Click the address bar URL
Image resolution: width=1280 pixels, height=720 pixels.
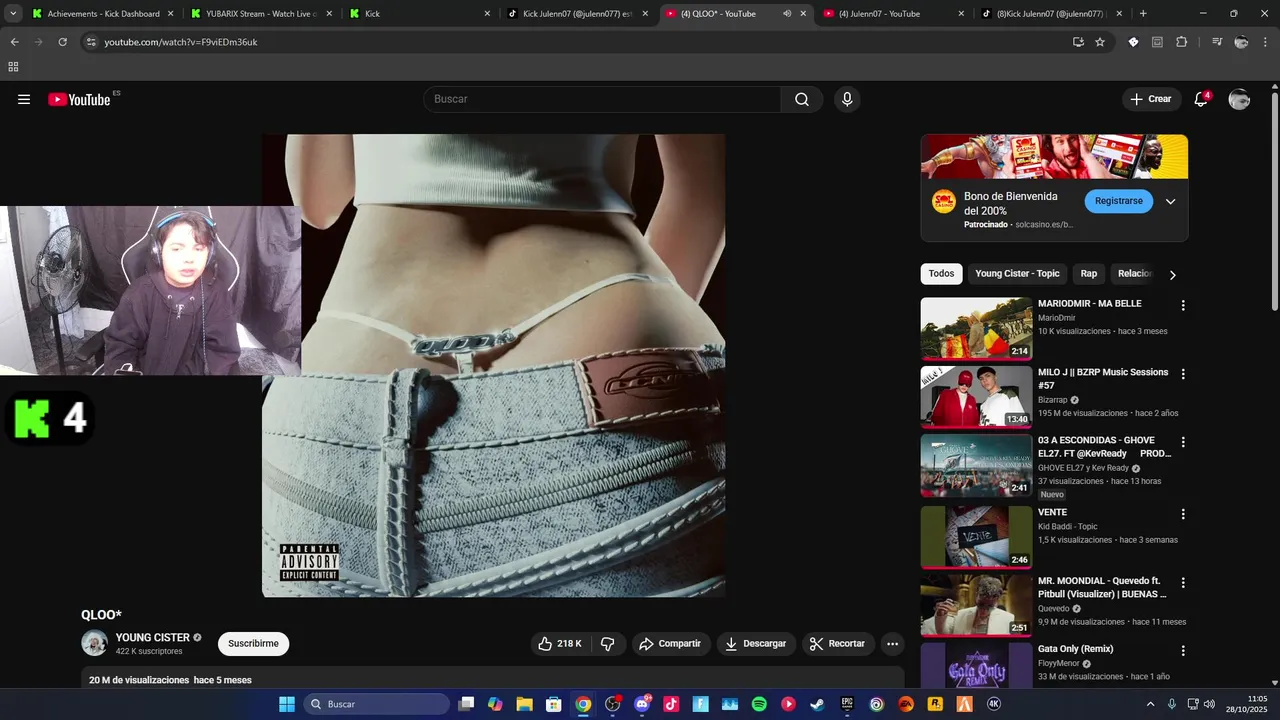point(181,42)
